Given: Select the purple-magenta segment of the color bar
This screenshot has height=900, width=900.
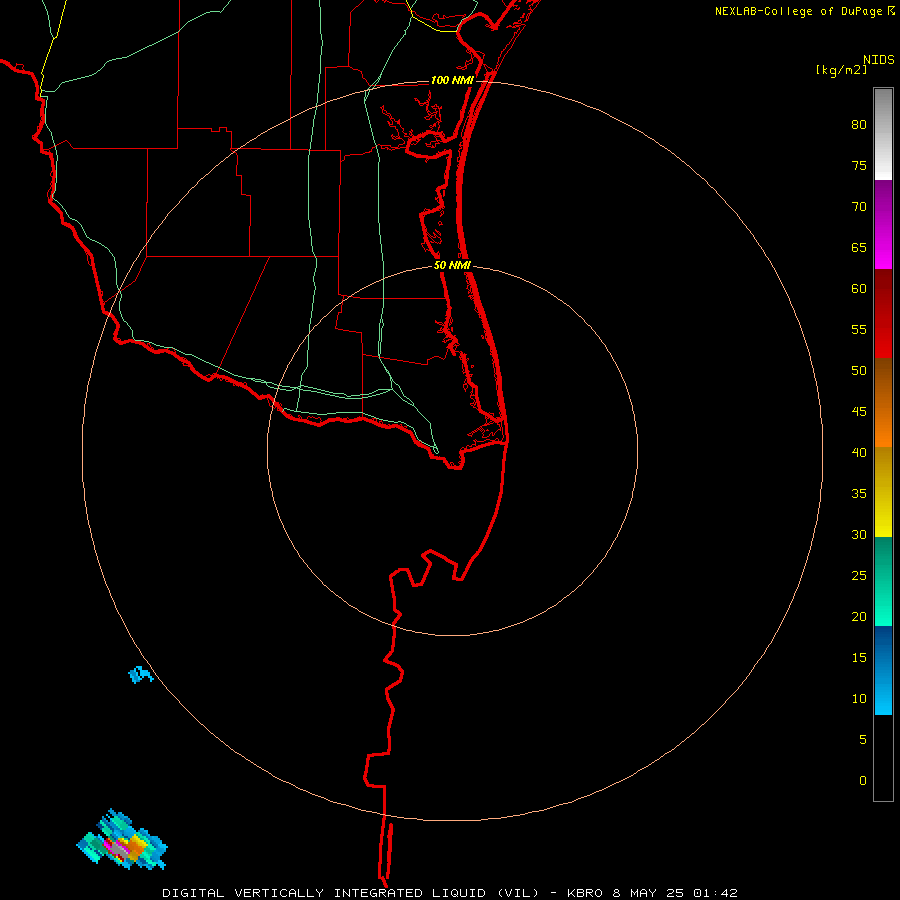Looking at the screenshot, I should [883, 224].
